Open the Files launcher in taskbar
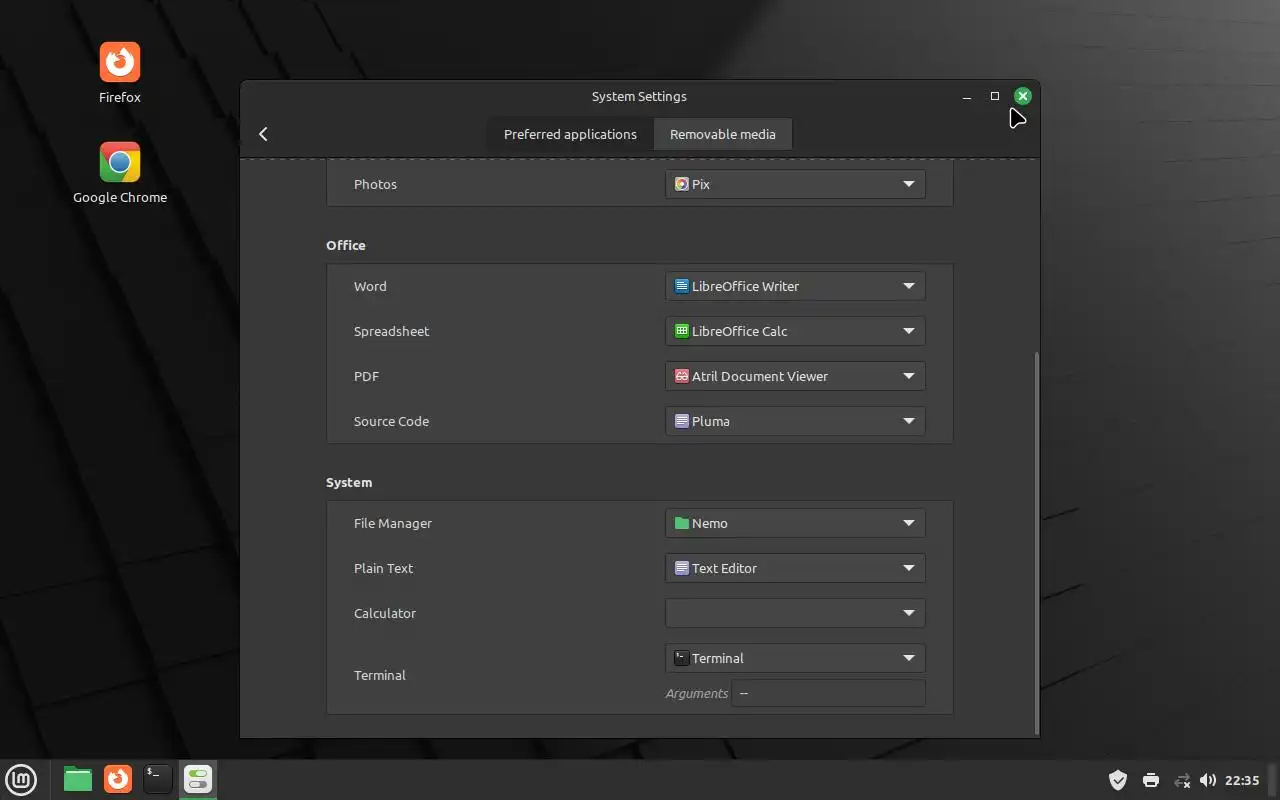This screenshot has height=800, width=1280. click(78, 779)
